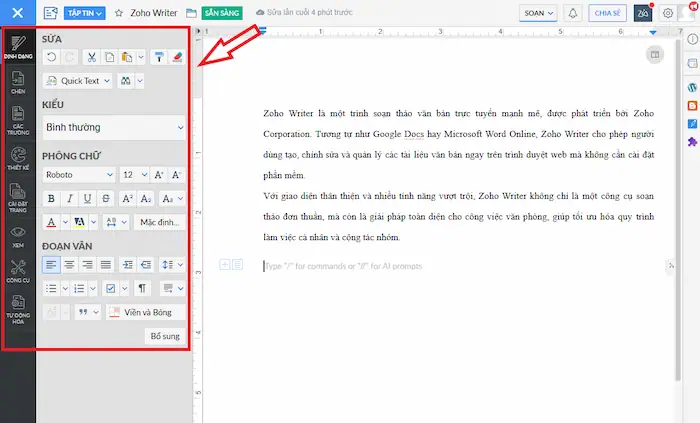The height and width of the screenshot is (423, 700).
Task: Click the Undo icon in the SỬA section
Action: click(52, 57)
